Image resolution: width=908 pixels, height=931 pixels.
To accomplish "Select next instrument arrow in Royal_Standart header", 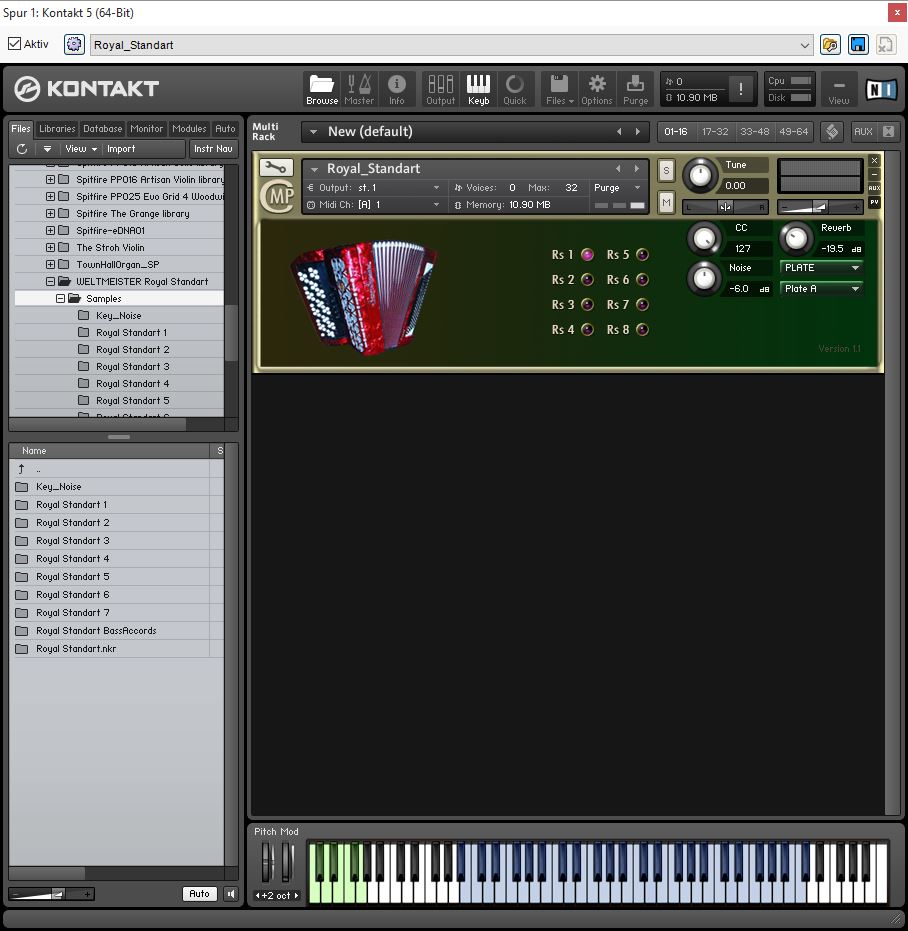I will 637,169.
